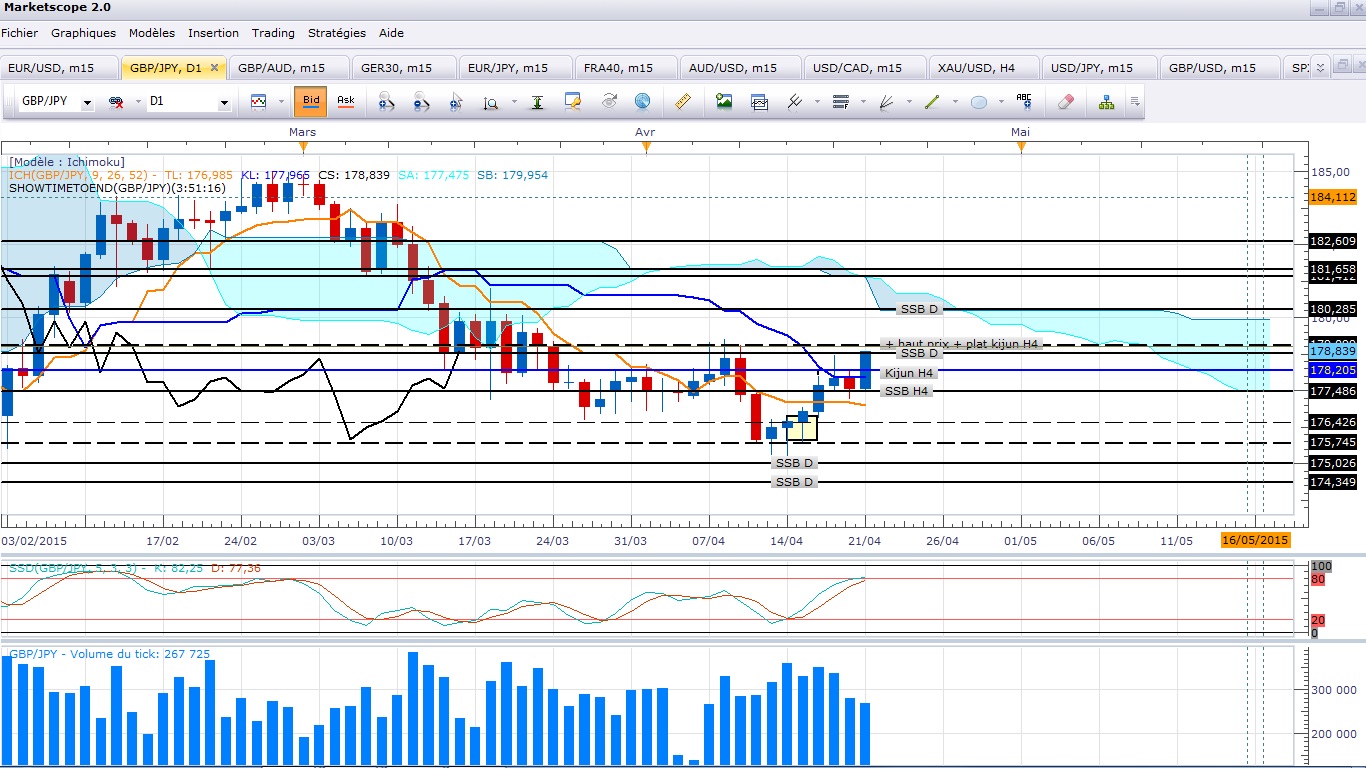Close the GBP/JPY, D1 tab
Screen dimensions: 1366x770
tap(215, 68)
